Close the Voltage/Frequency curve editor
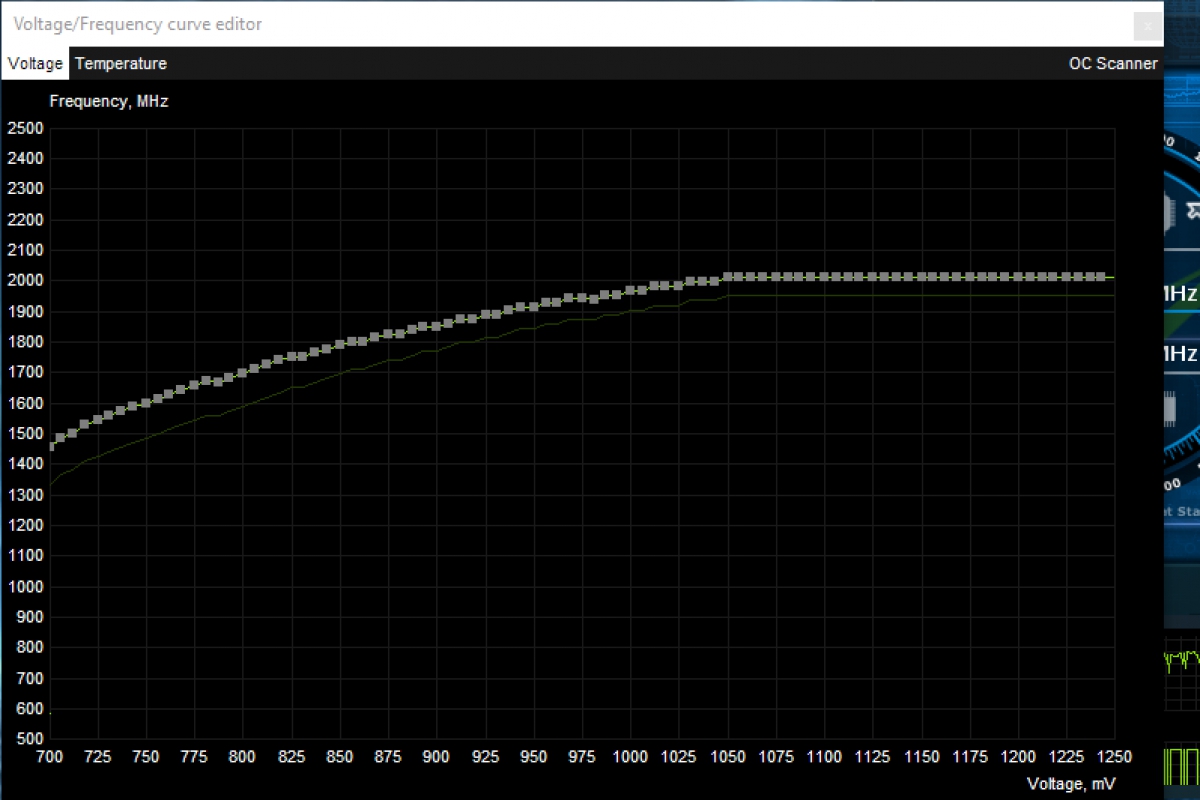The height and width of the screenshot is (800, 1200). tap(1147, 25)
